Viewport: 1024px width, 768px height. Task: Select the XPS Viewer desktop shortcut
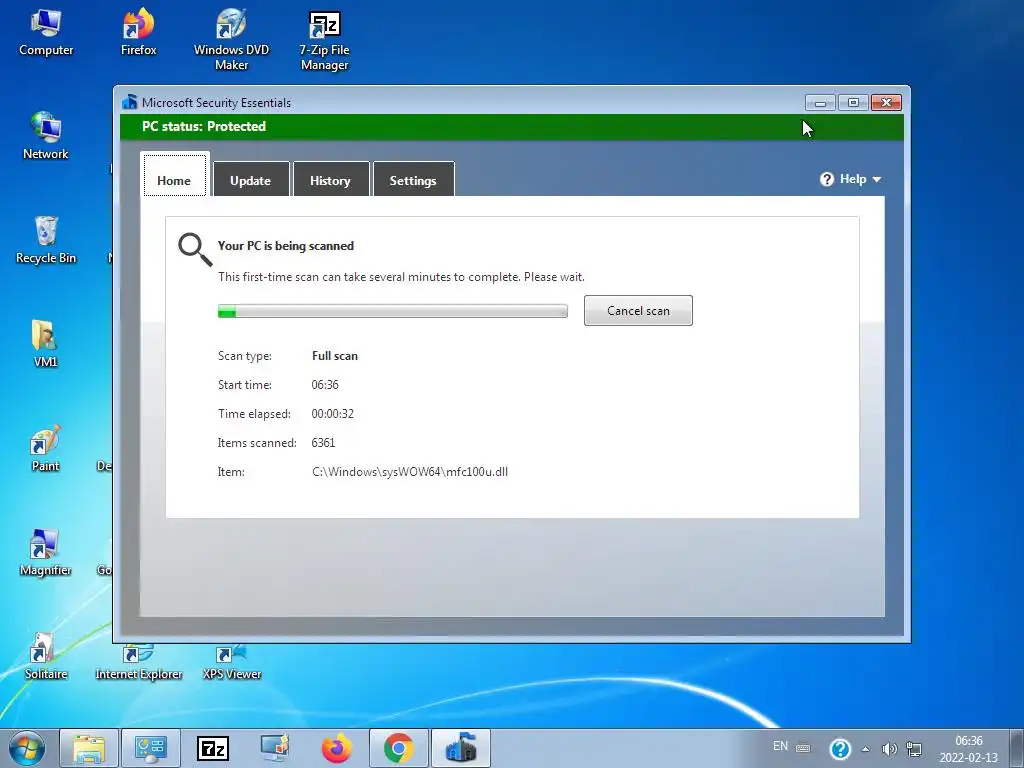[232, 662]
